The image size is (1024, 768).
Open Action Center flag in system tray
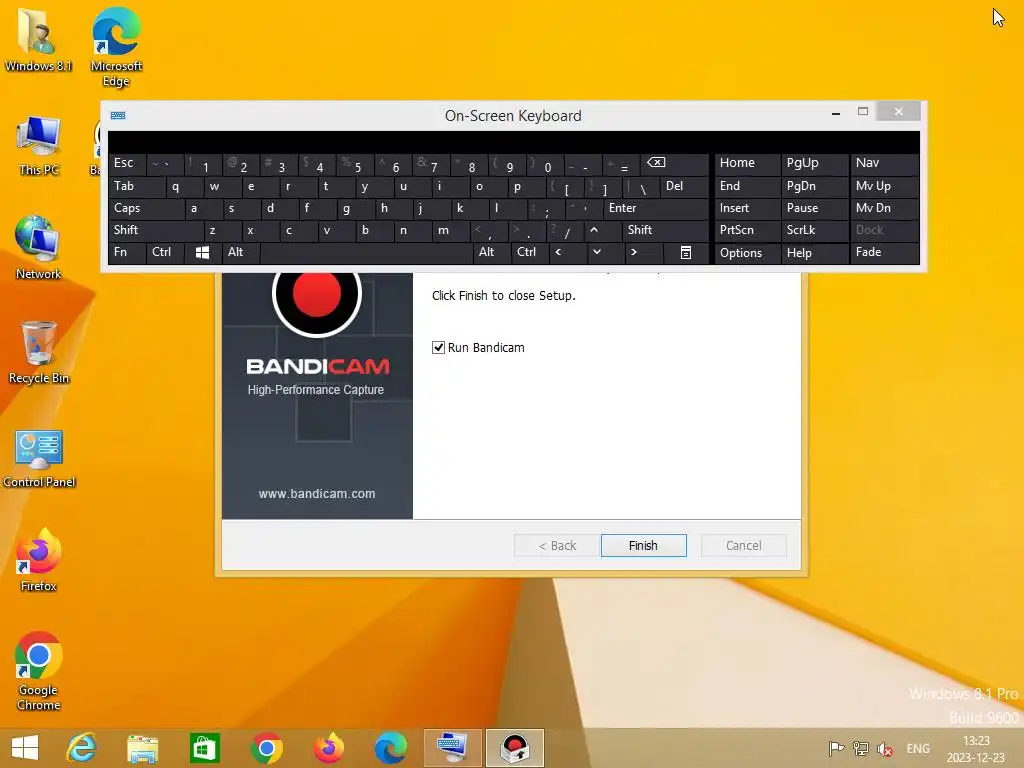pyautogui.click(x=836, y=748)
